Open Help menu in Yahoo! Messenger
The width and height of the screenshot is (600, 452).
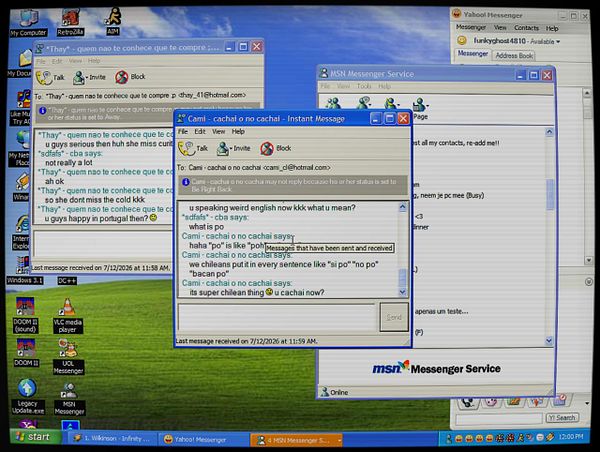coord(552,28)
